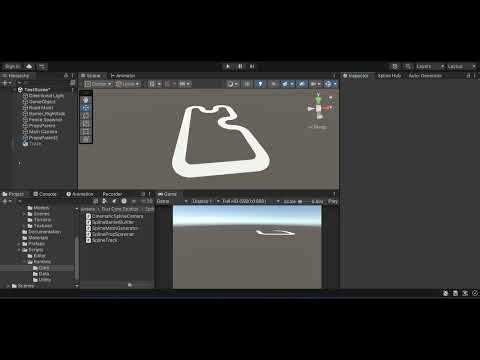Switch to the Spline Help tab
The image size is (480, 360).
[389, 76]
